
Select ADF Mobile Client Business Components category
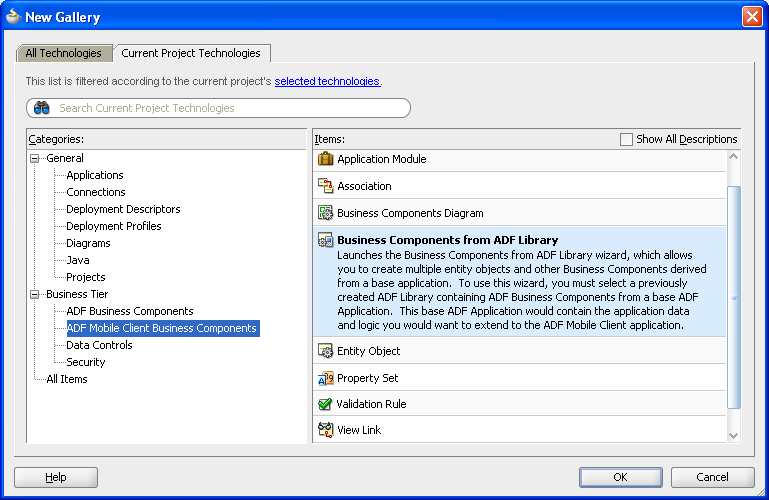(x=162, y=328)
